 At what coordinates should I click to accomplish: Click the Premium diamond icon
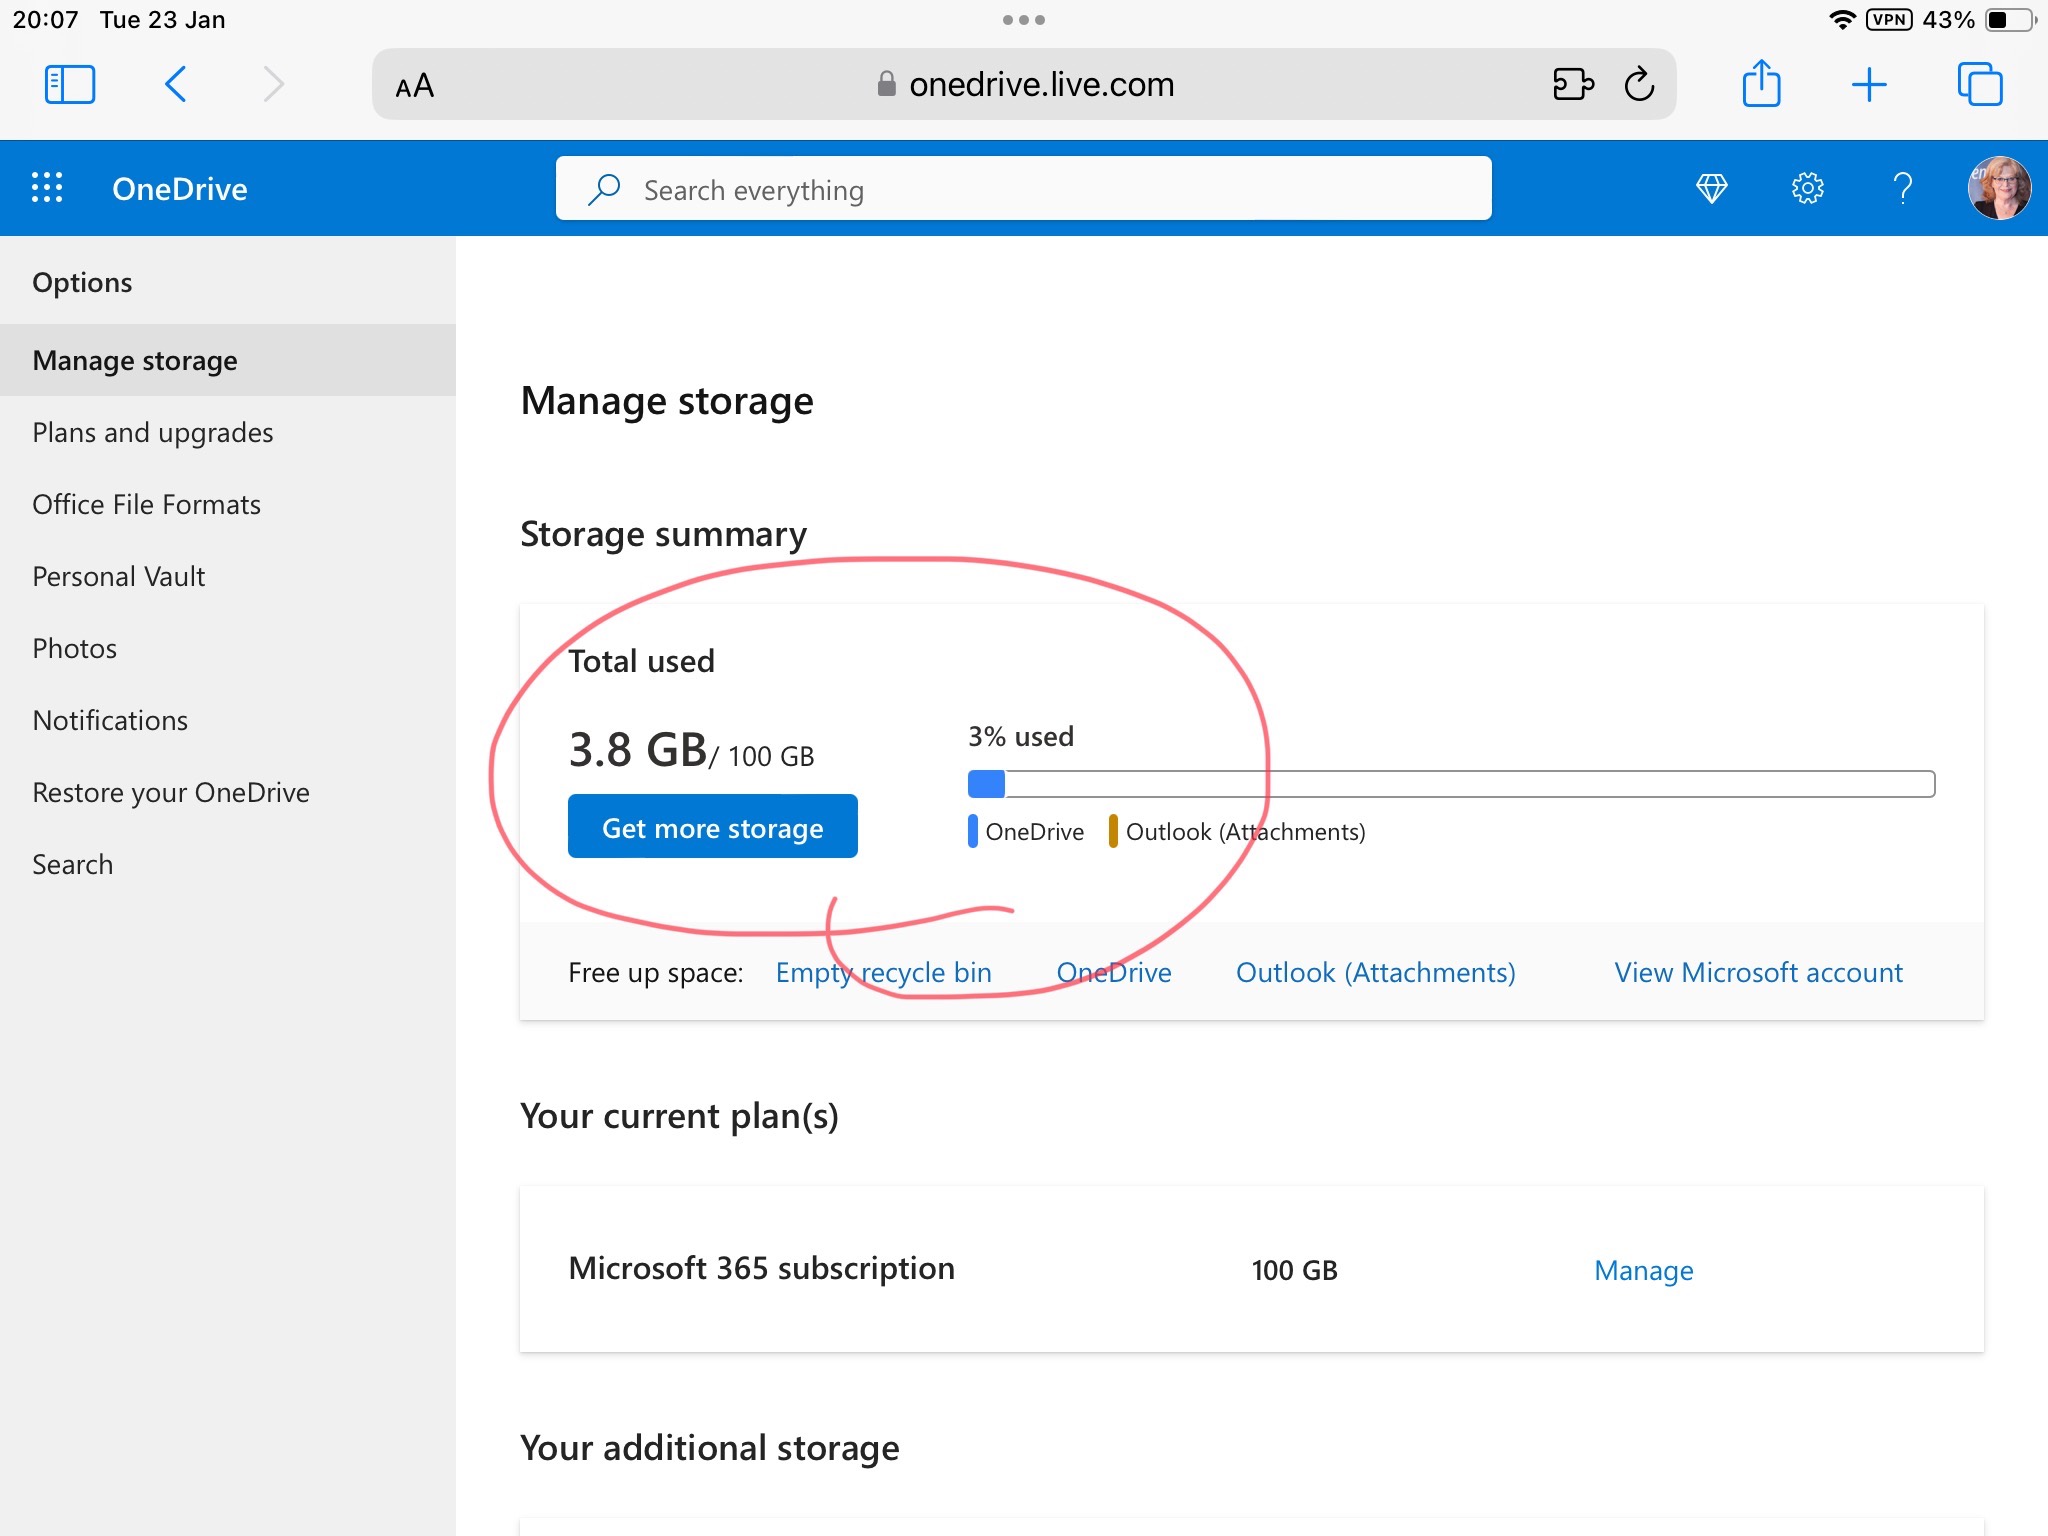click(x=1712, y=188)
